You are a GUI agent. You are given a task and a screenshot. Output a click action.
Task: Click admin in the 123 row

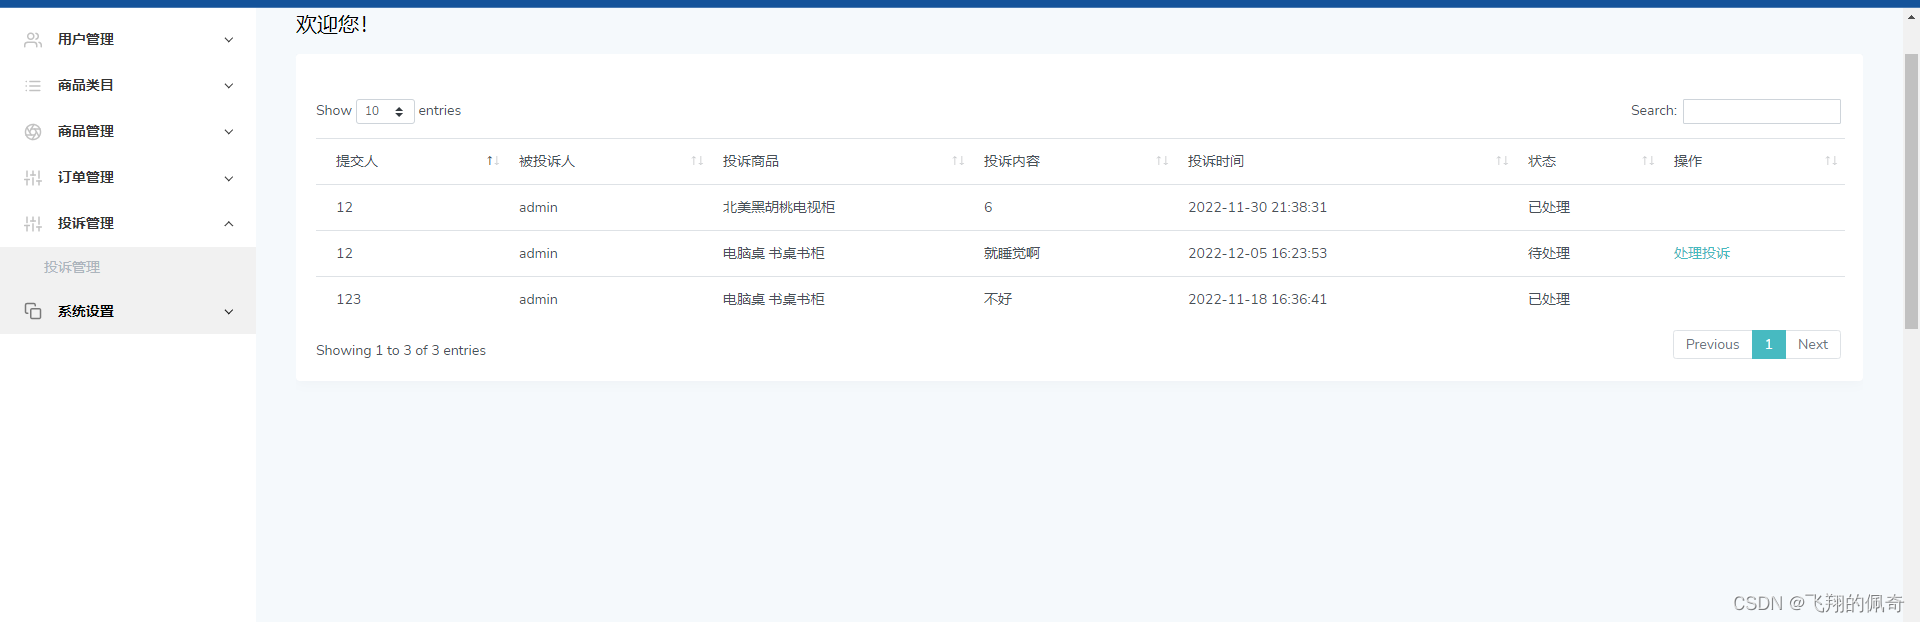(x=538, y=299)
